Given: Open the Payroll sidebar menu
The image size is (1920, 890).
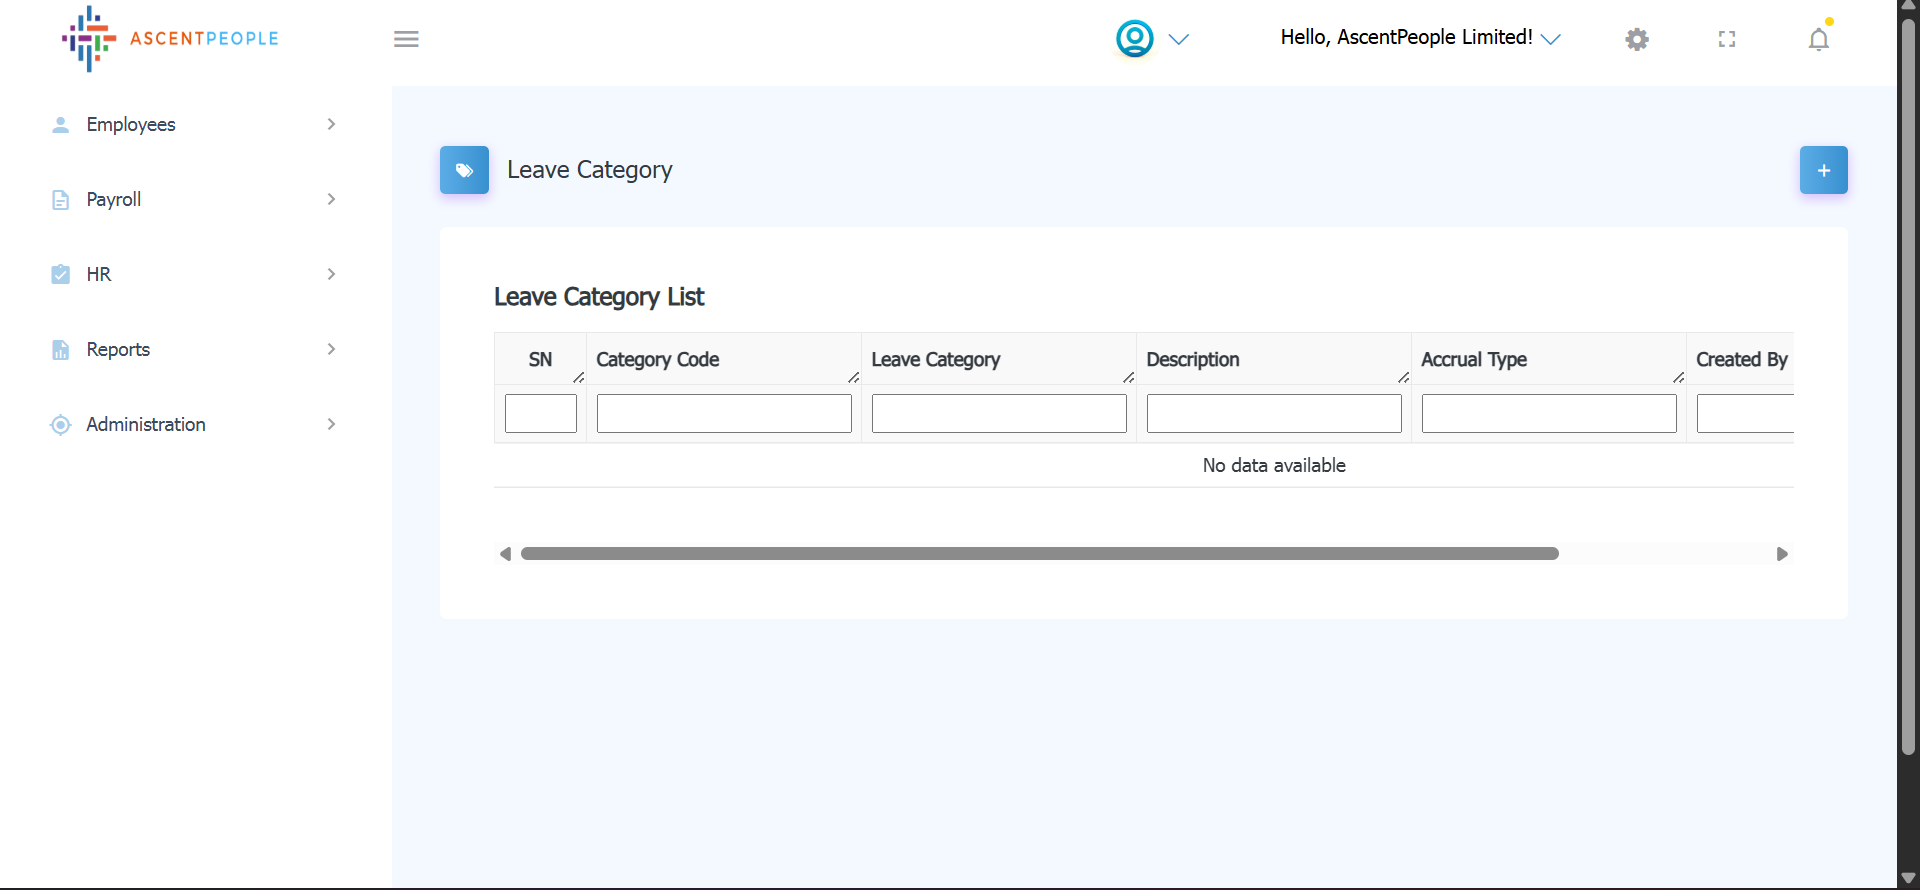Looking at the screenshot, I should pyautogui.click(x=114, y=199).
